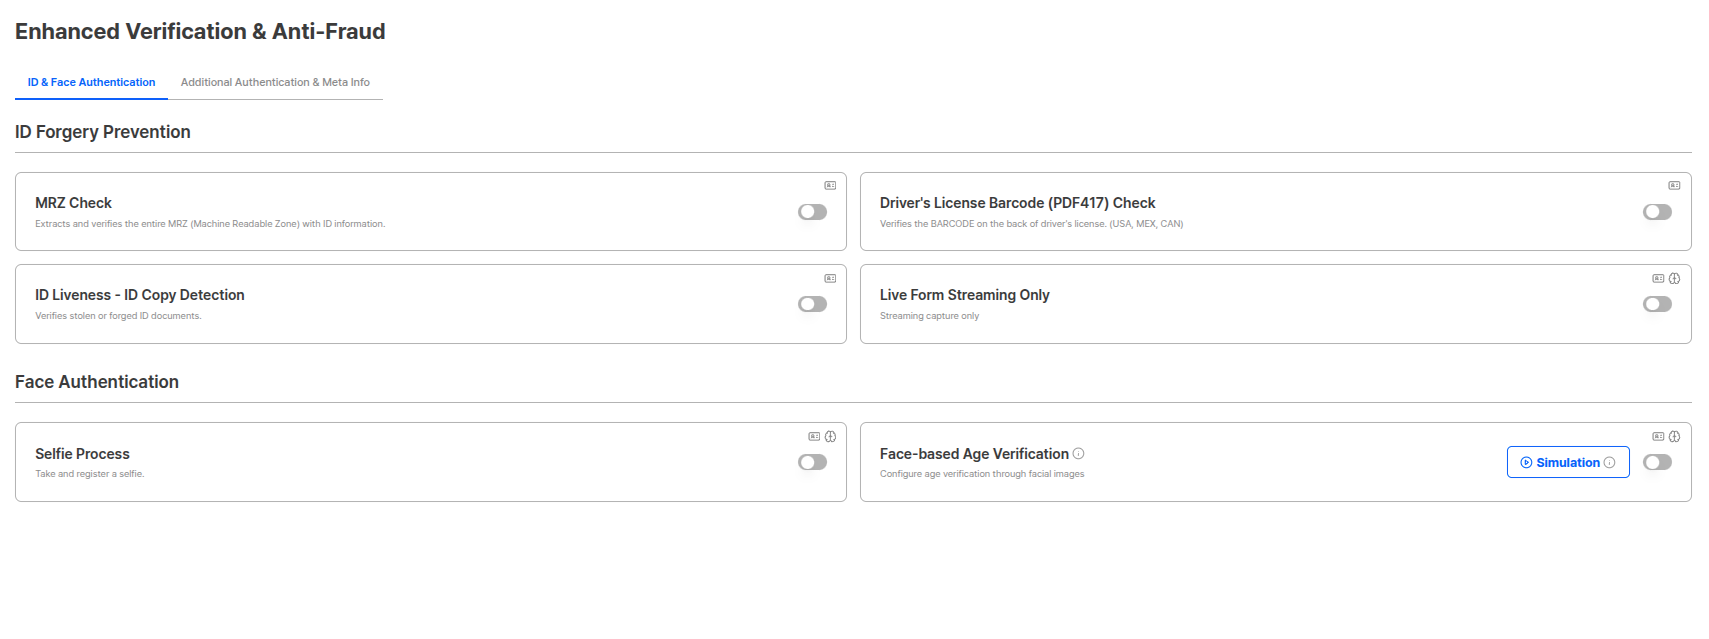Toggle Live Form Streaming Only on
The height and width of the screenshot is (639, 1709).
point(1657,304)
